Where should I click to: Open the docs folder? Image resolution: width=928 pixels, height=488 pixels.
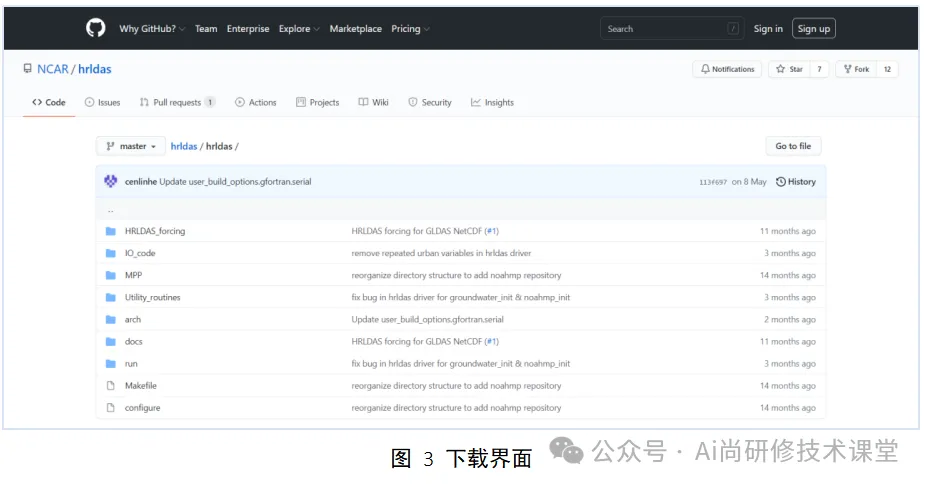(x=133, y=341)
